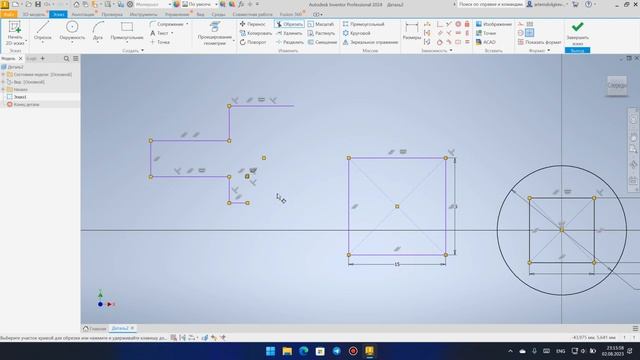
Task: Select the Поворот (Rotate) command
Action: coord(253,42)
